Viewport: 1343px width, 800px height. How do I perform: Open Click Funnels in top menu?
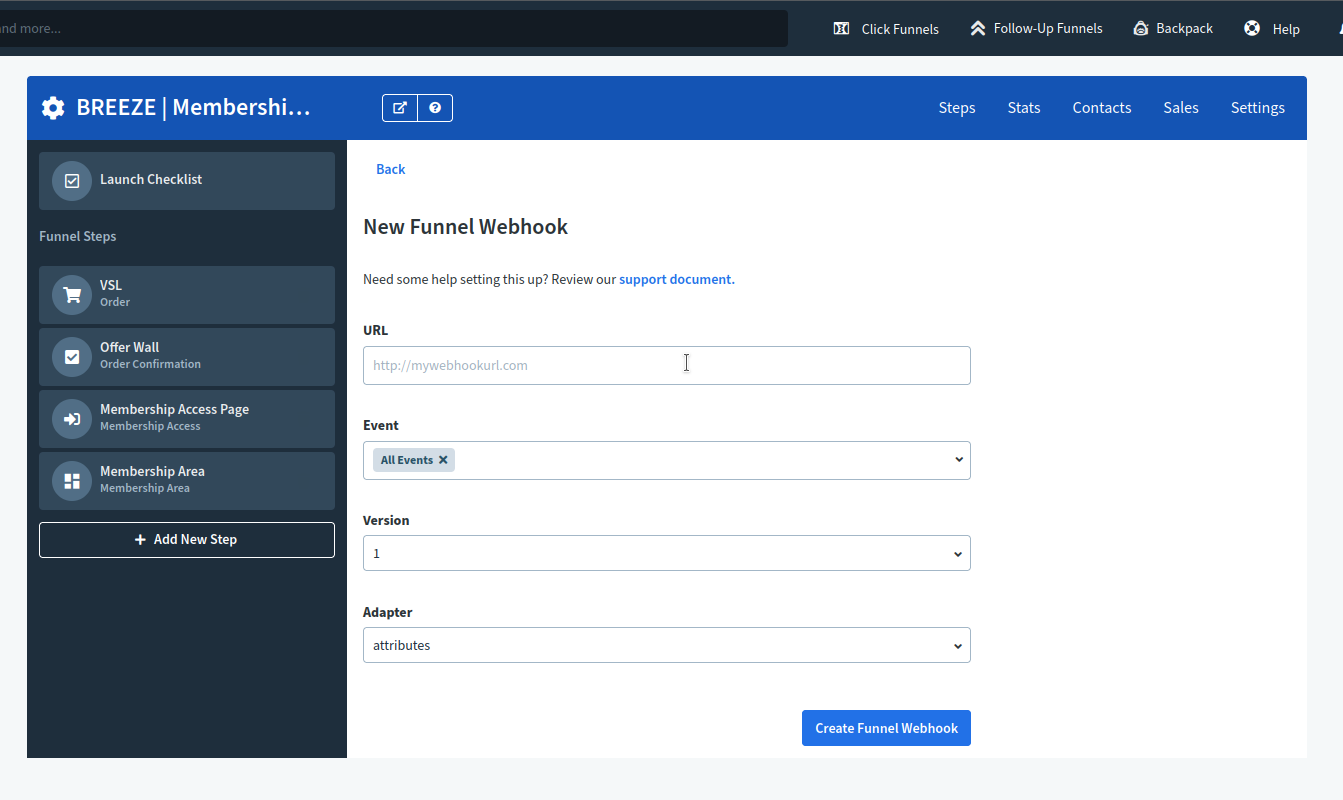886,29
